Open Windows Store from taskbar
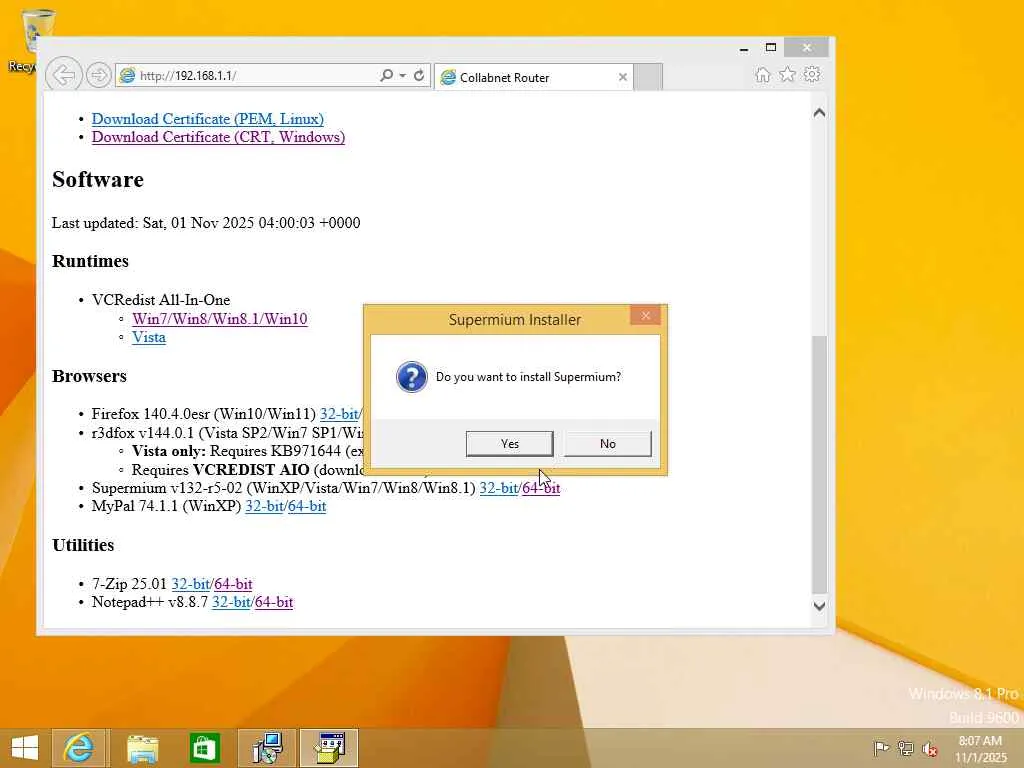Viewport: 1024px width, 768px height. [204, 748]
